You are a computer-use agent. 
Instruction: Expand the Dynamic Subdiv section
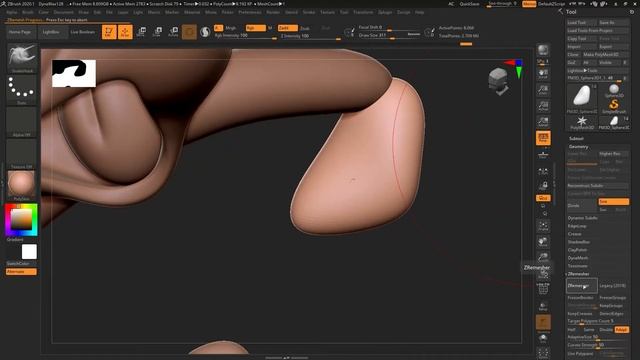pos(582,218)
